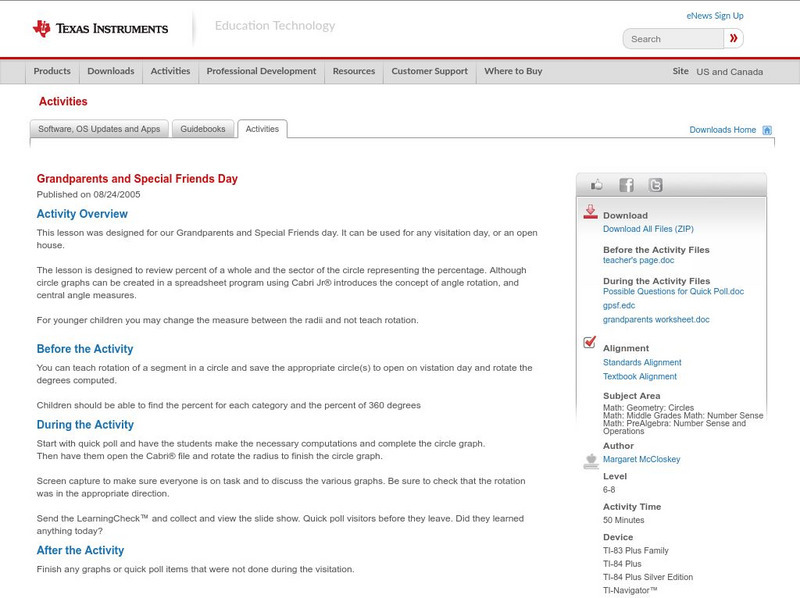The height and width of the screenshot is (598, 800).
Task: Open the Resources menu
Action: (354, 71)
